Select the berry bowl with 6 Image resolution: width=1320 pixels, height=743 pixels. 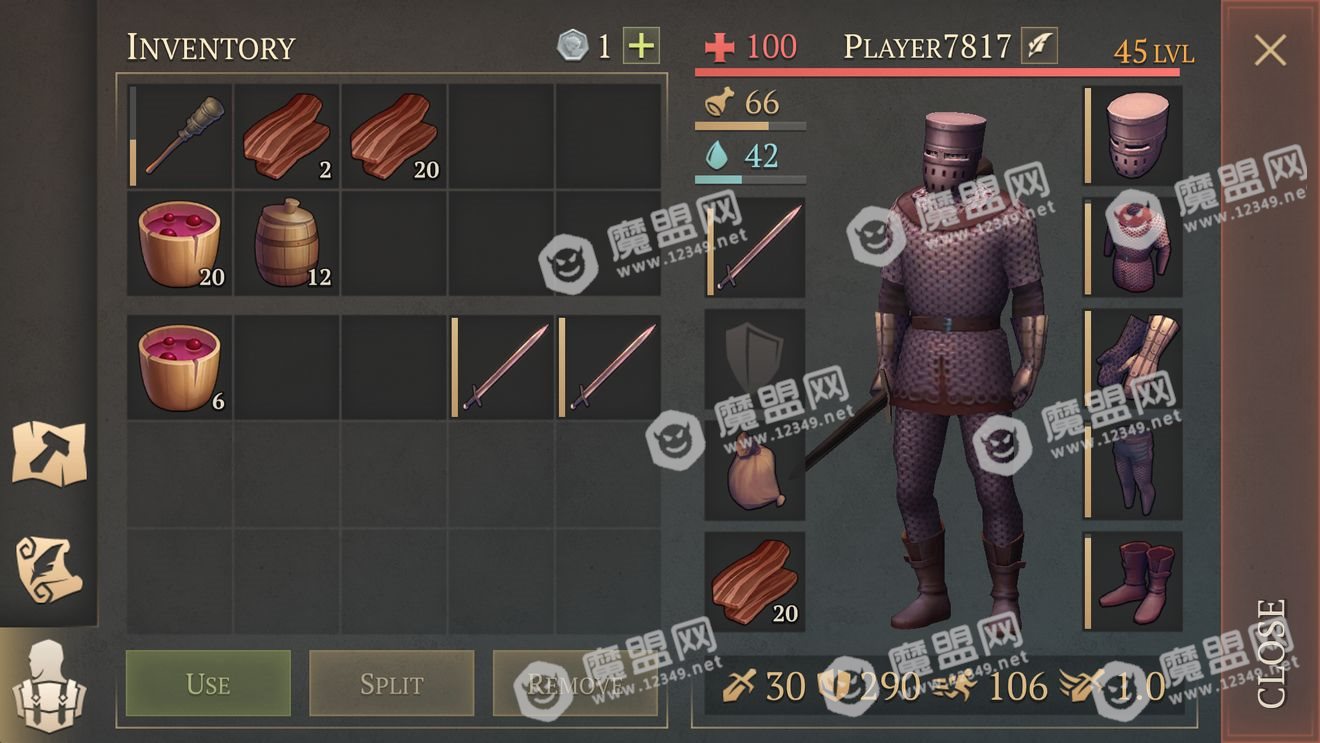coord(180,366)
